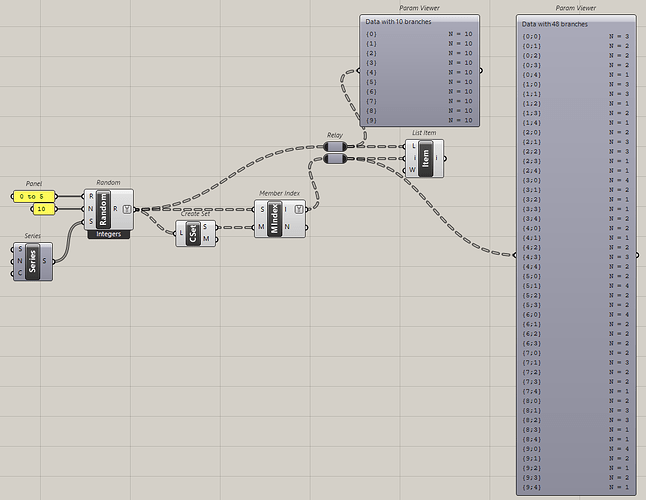646x500 pixels.
Task: Select the Series component
Action: click(x=33, y=262)
